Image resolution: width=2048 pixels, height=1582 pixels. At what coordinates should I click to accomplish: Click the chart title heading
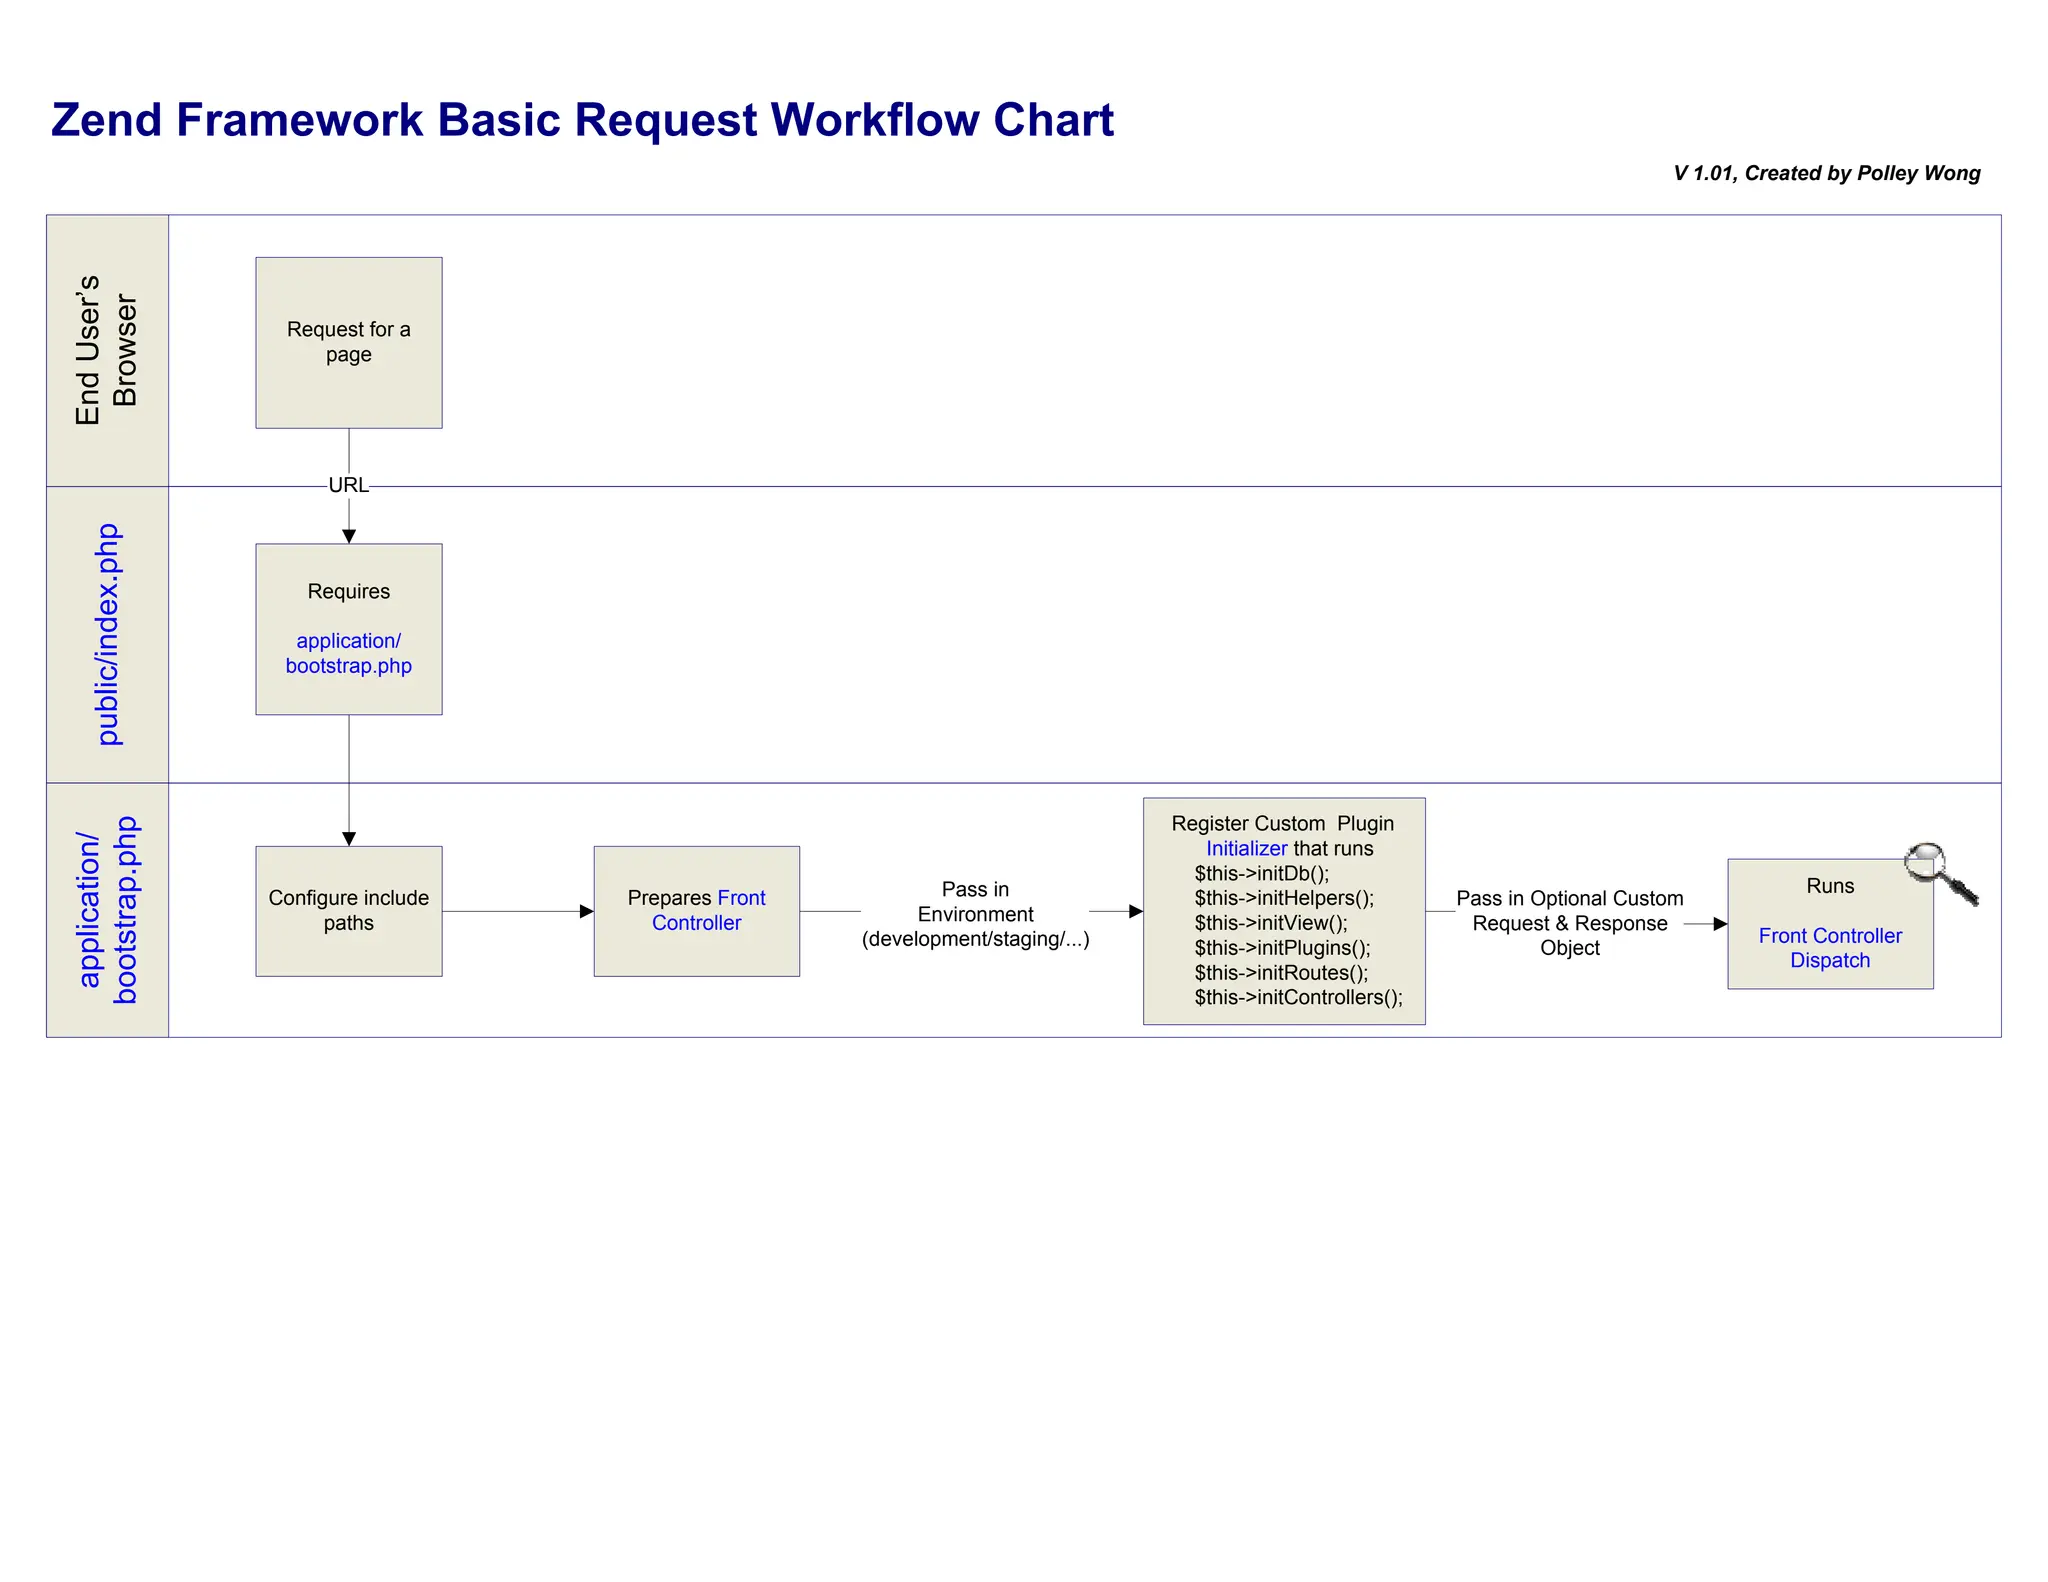coord(582,120)
